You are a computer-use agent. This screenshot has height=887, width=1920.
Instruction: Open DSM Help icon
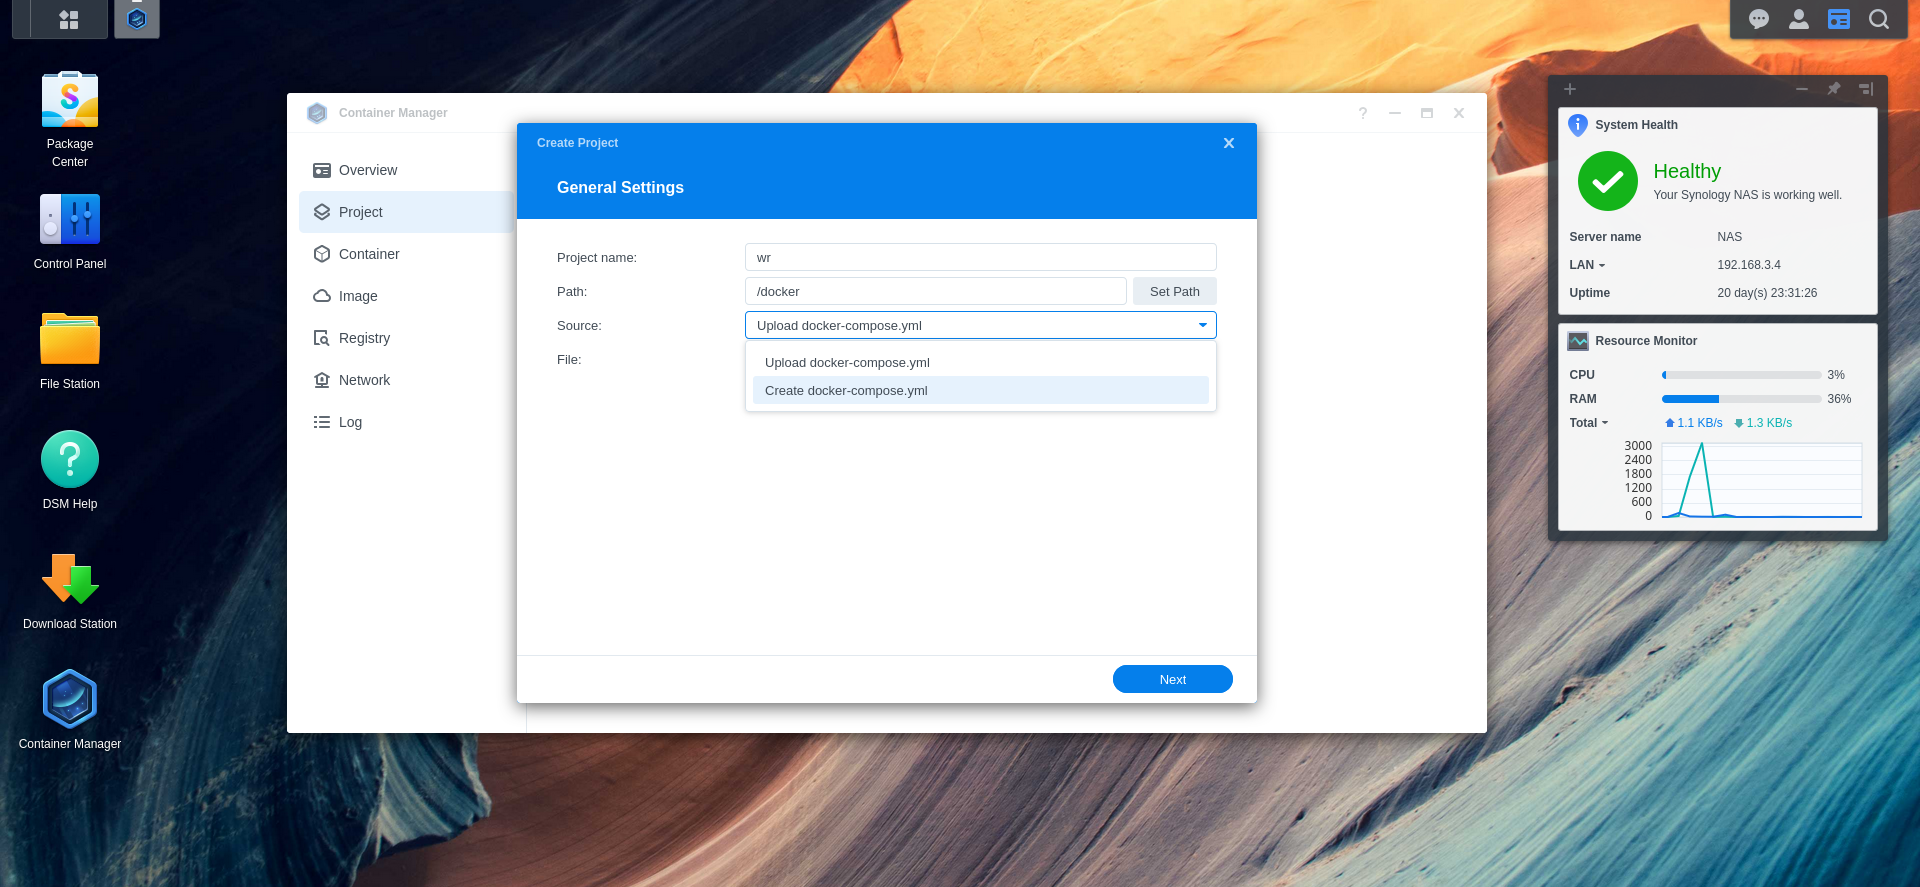70,460
